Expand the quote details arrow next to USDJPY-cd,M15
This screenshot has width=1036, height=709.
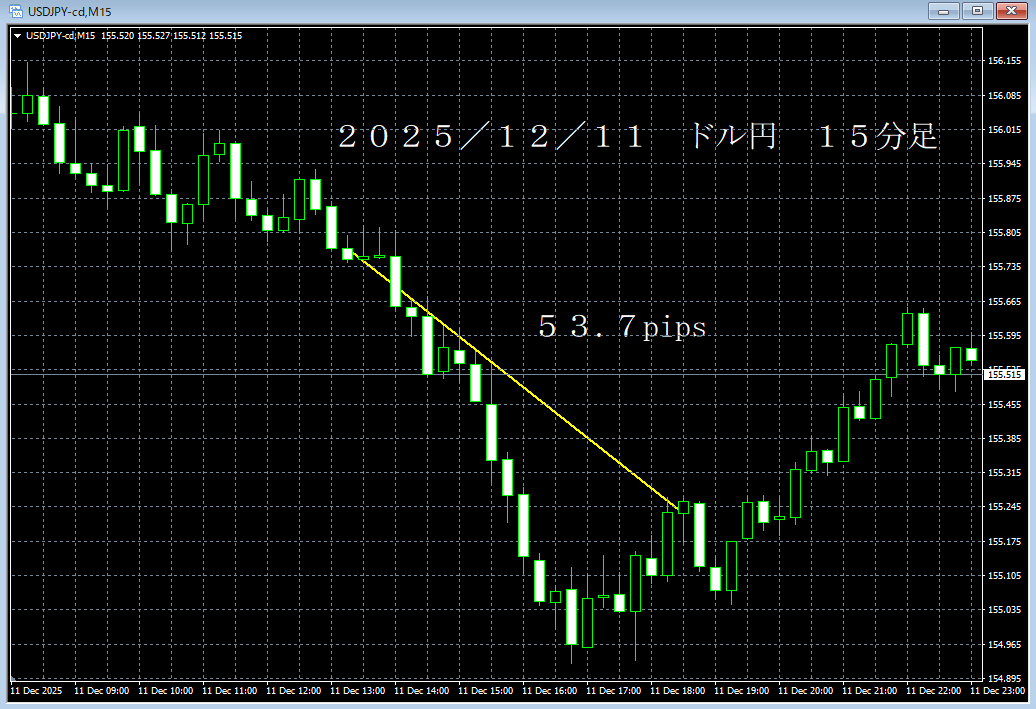(x=18, y=34)
